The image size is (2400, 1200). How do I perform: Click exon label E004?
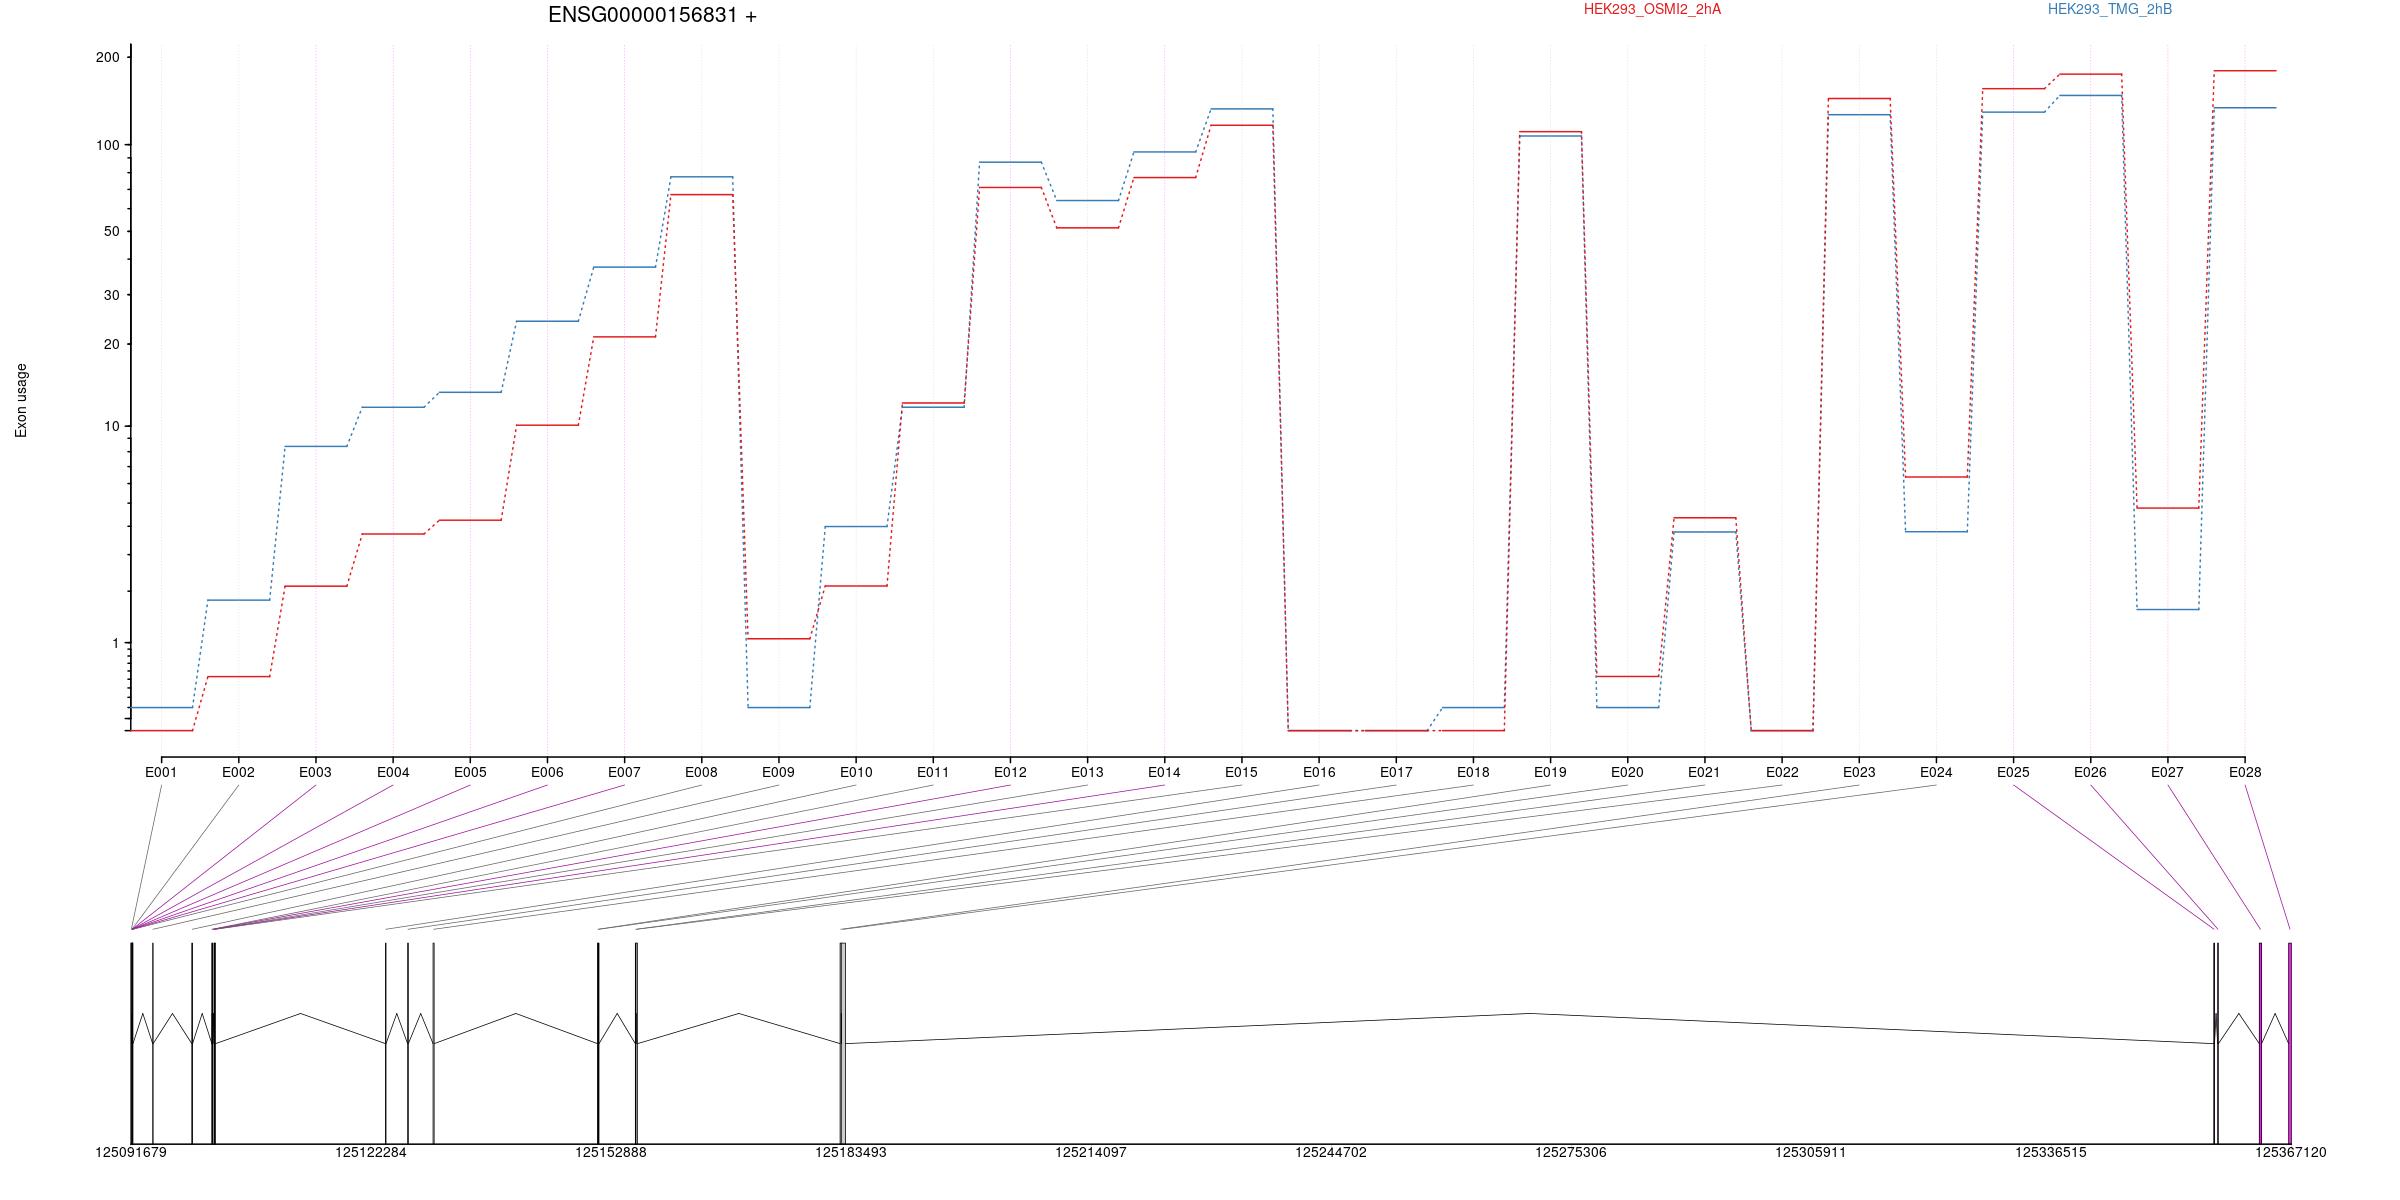(x=393, y=772)
